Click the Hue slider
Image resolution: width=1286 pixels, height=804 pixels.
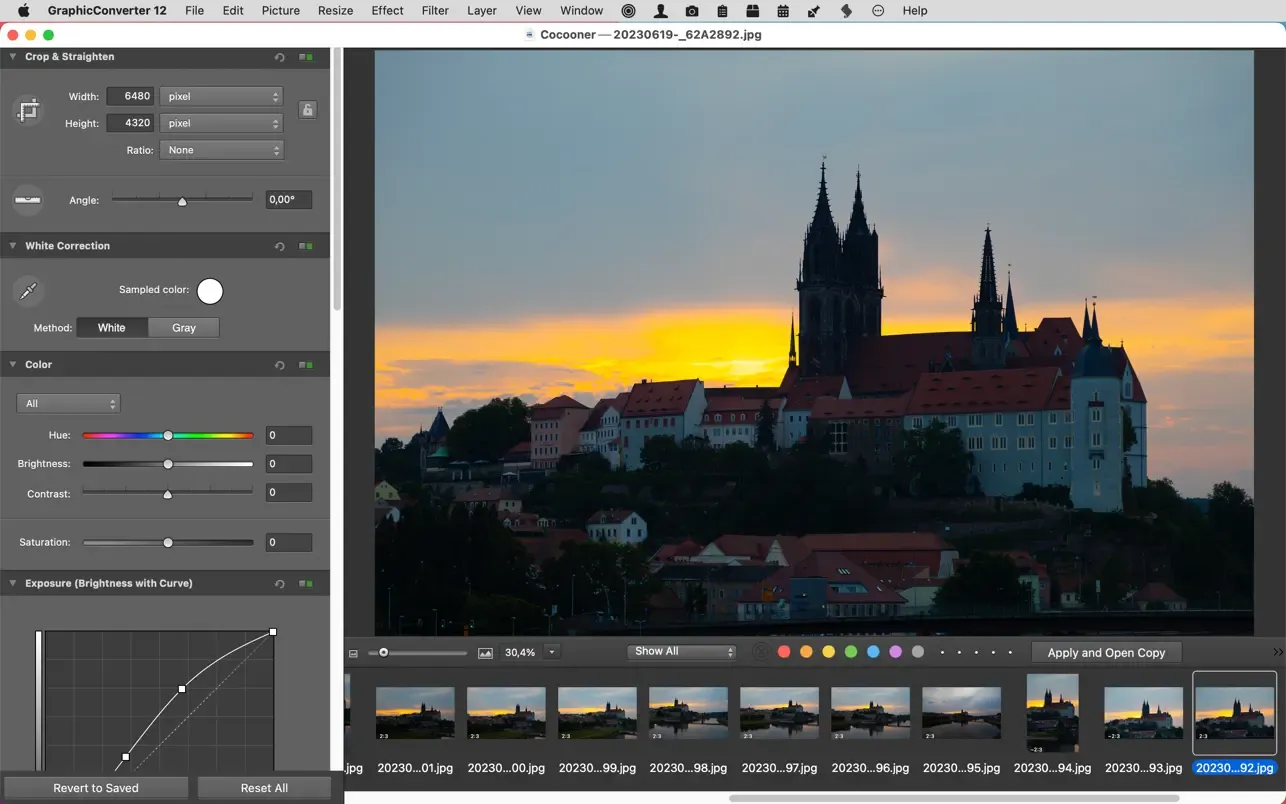(x=168, y=436)
